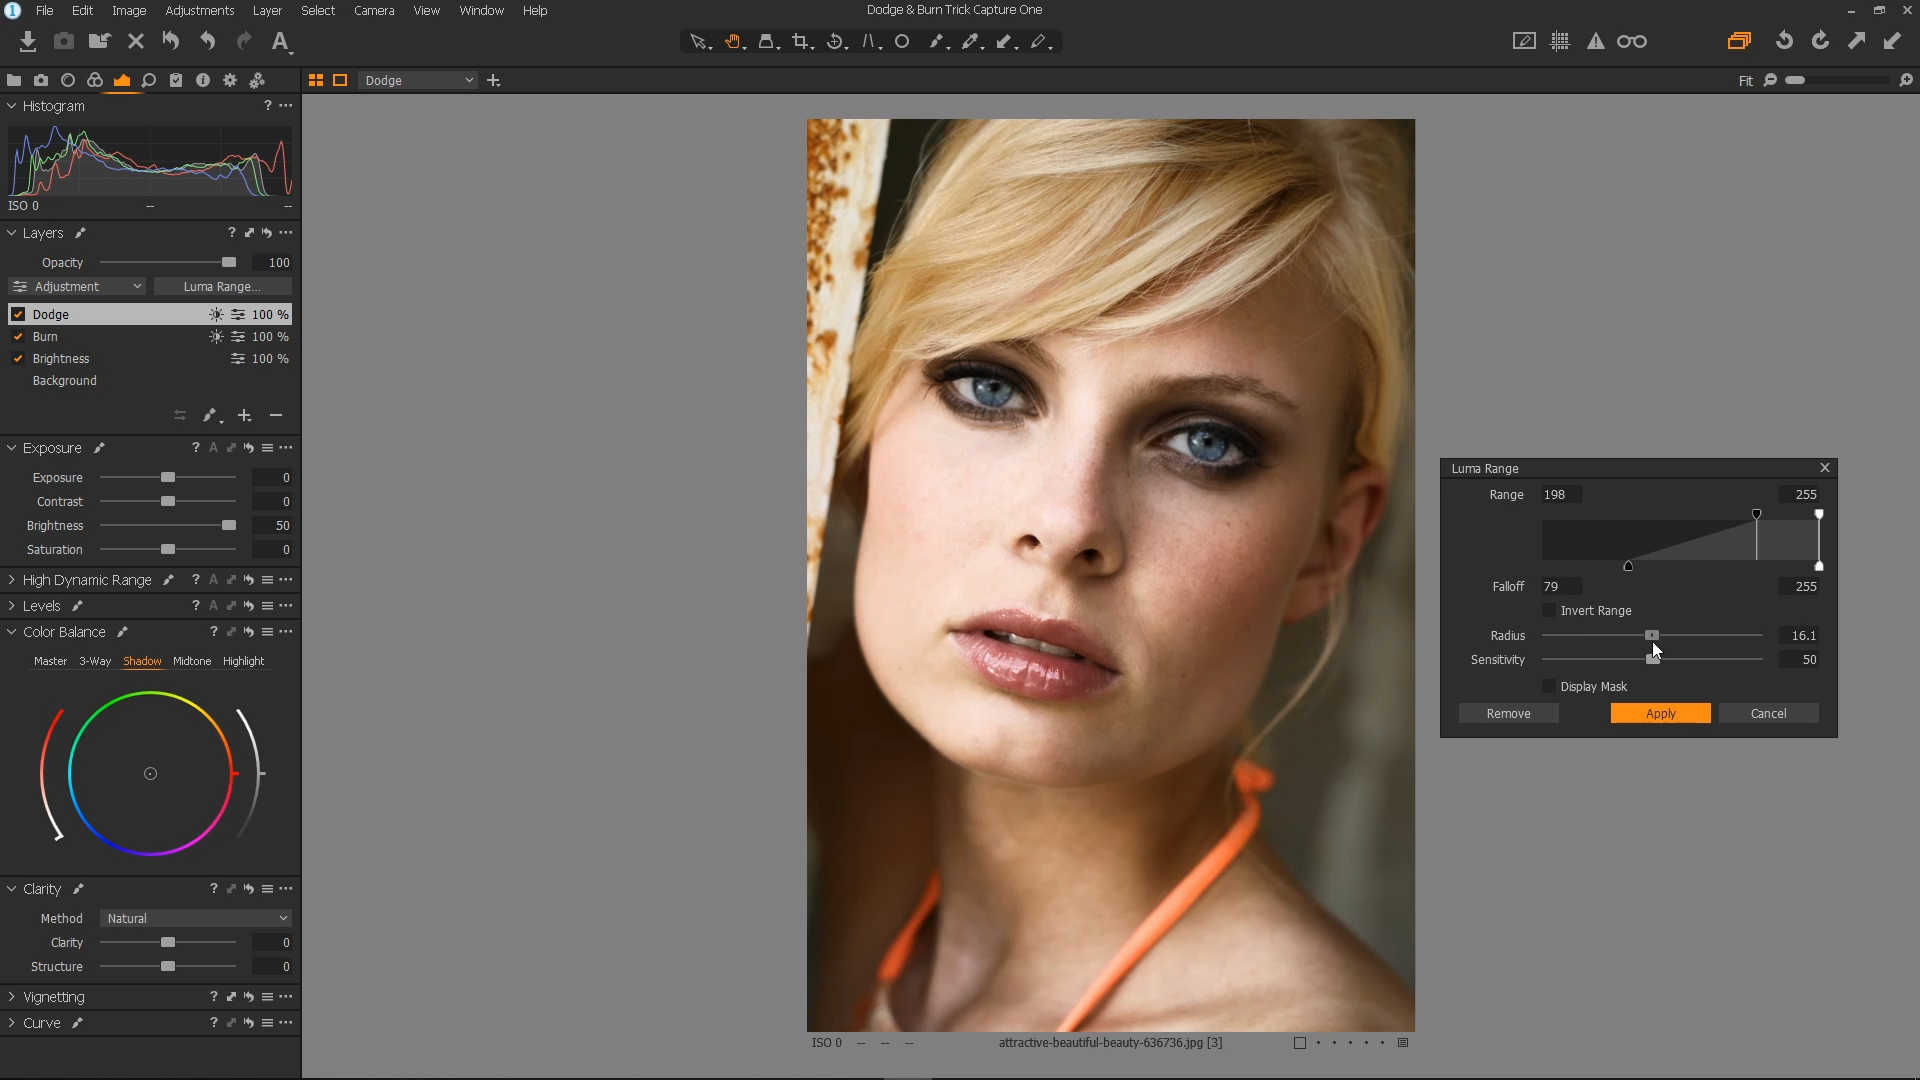Toggle the grid overlay icon

point(1560,42)
